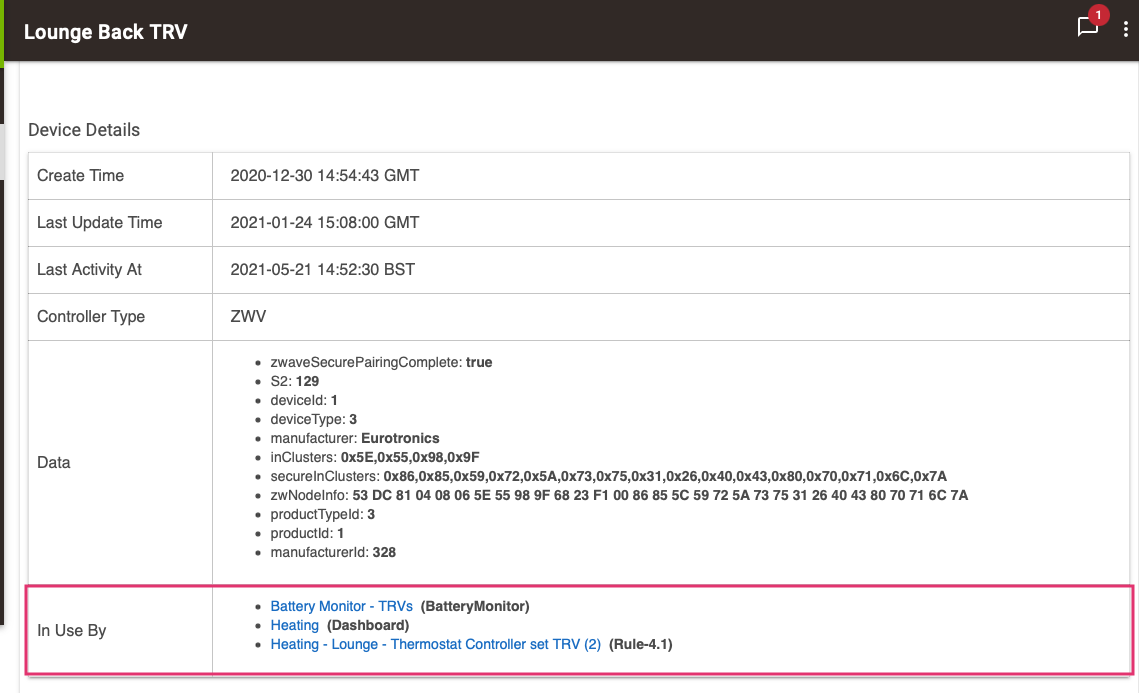The width and height of the screenshot is (1139, 693).
Task: Open the three-dot overflow menu
Action: coord(1126,29)
